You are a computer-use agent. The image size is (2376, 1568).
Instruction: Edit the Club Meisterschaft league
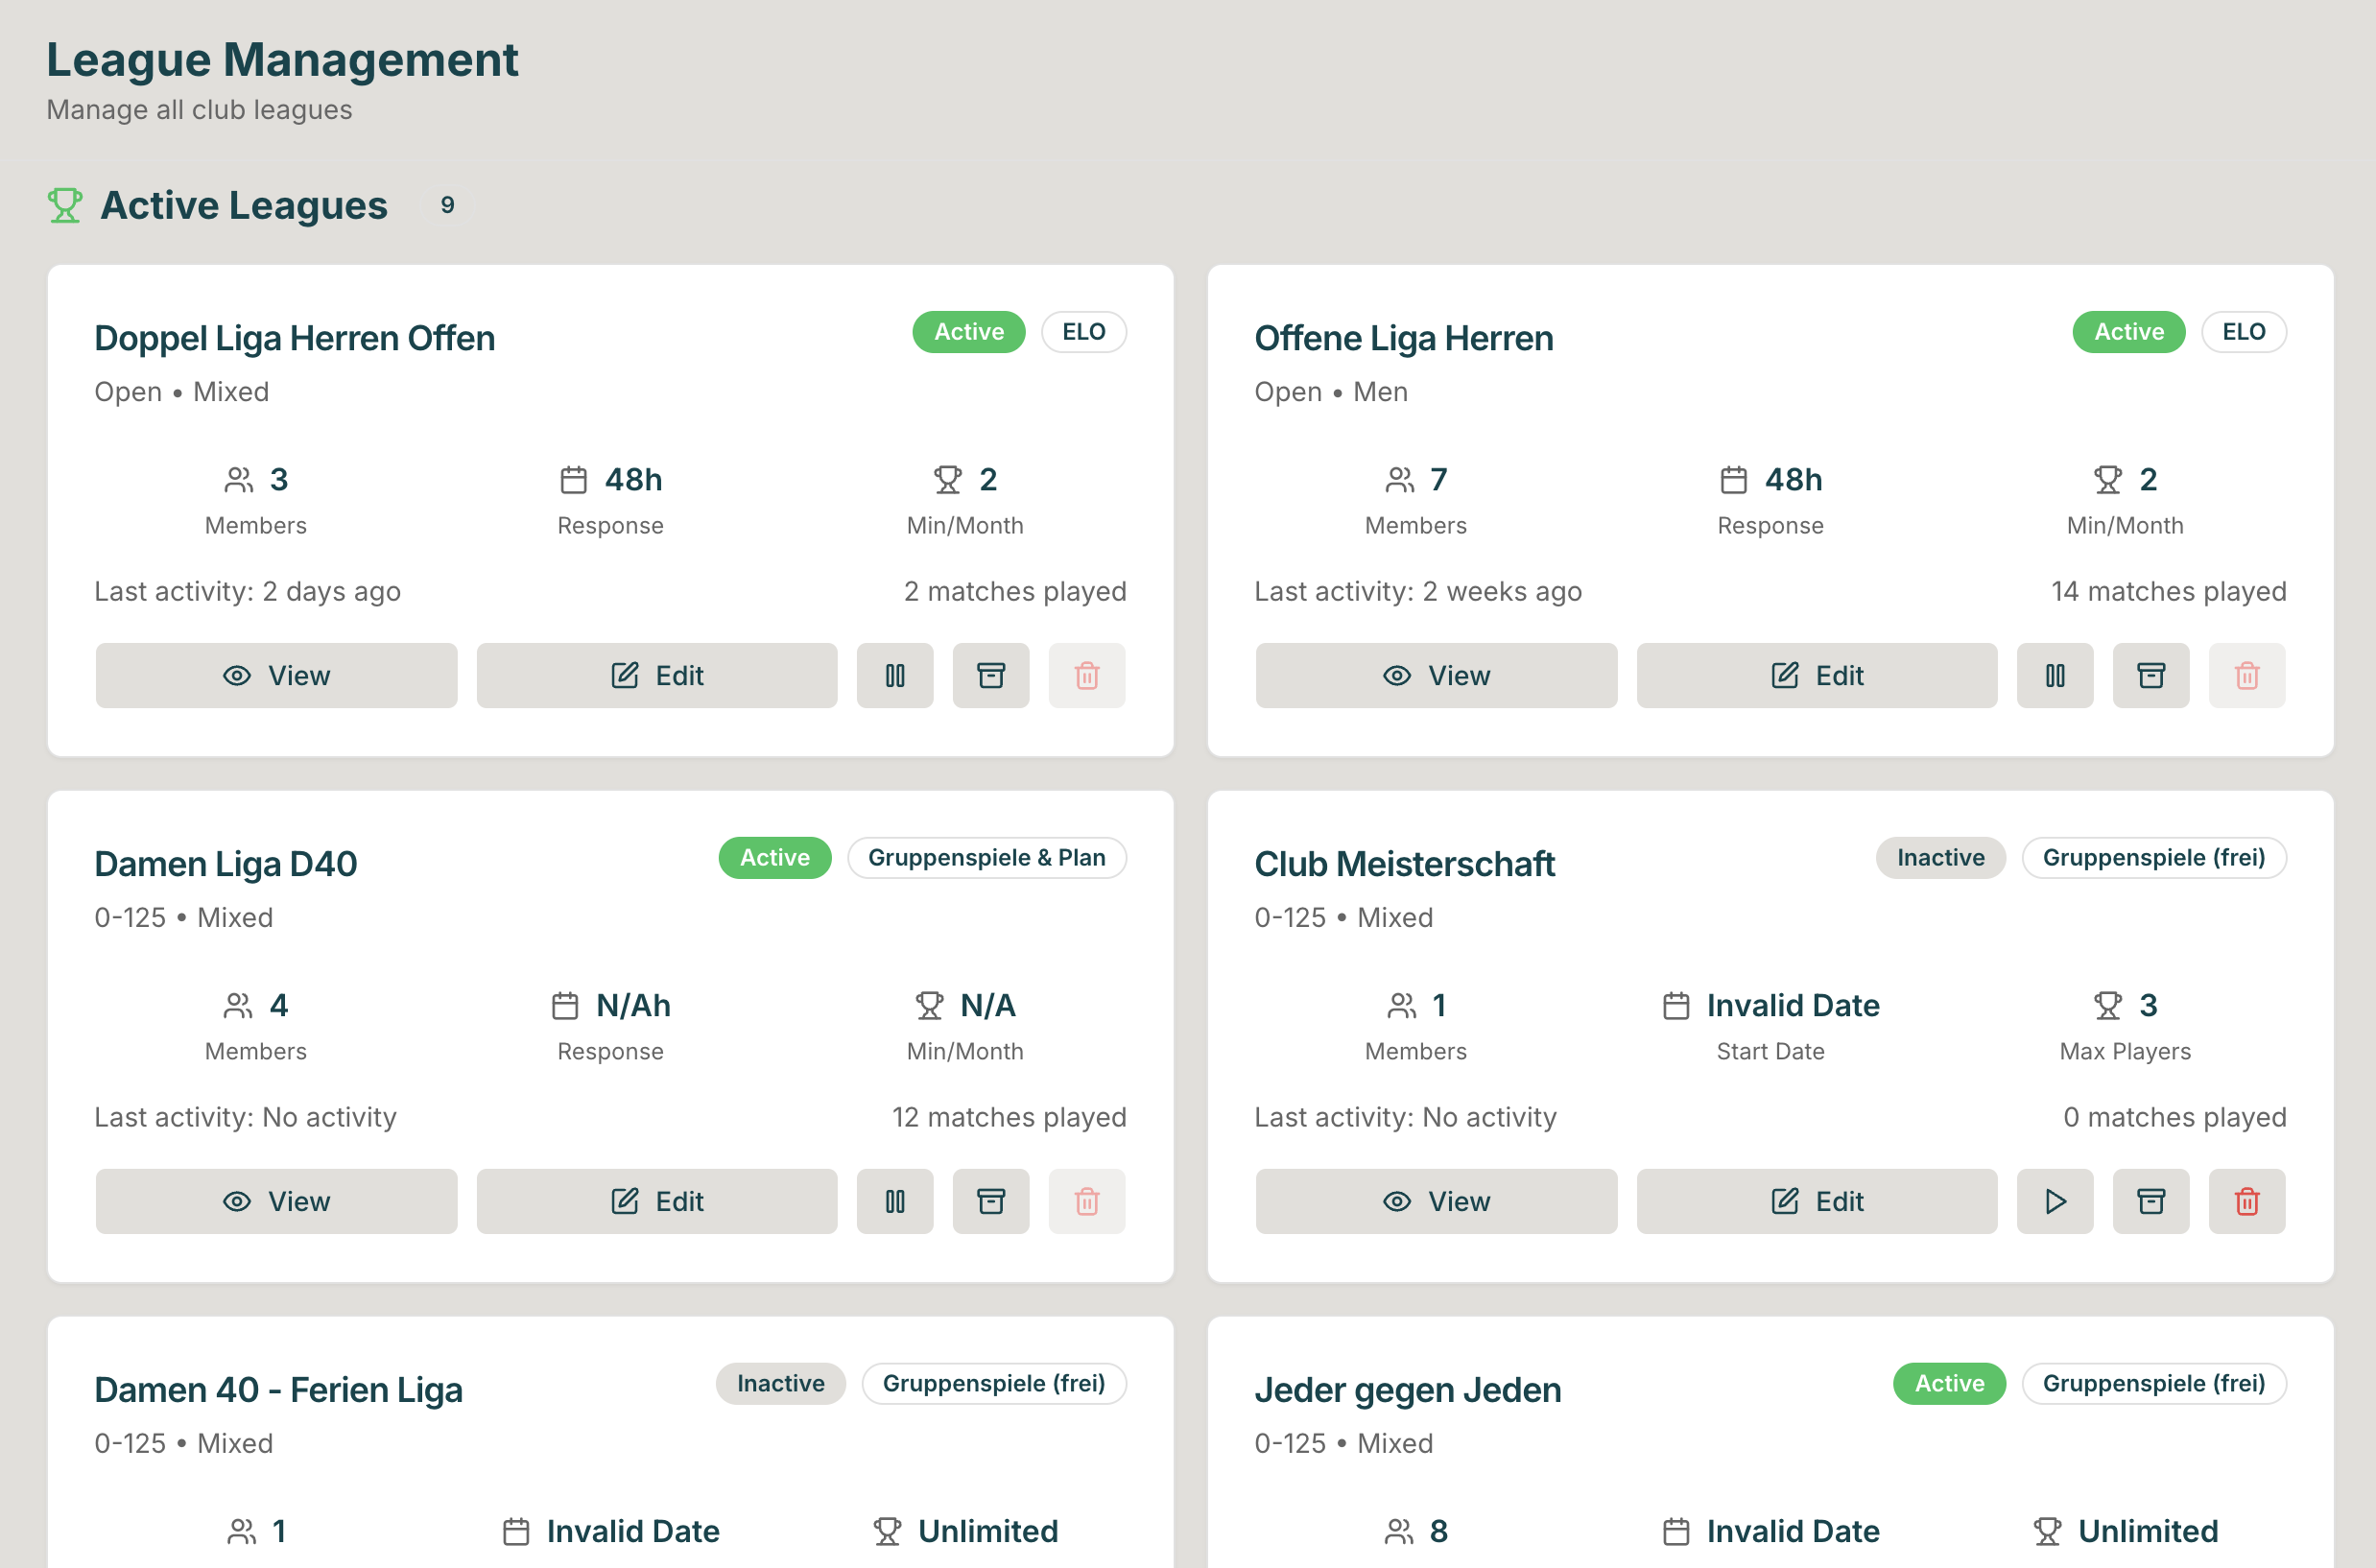pyautogui.click(x=1816, y=1201)
